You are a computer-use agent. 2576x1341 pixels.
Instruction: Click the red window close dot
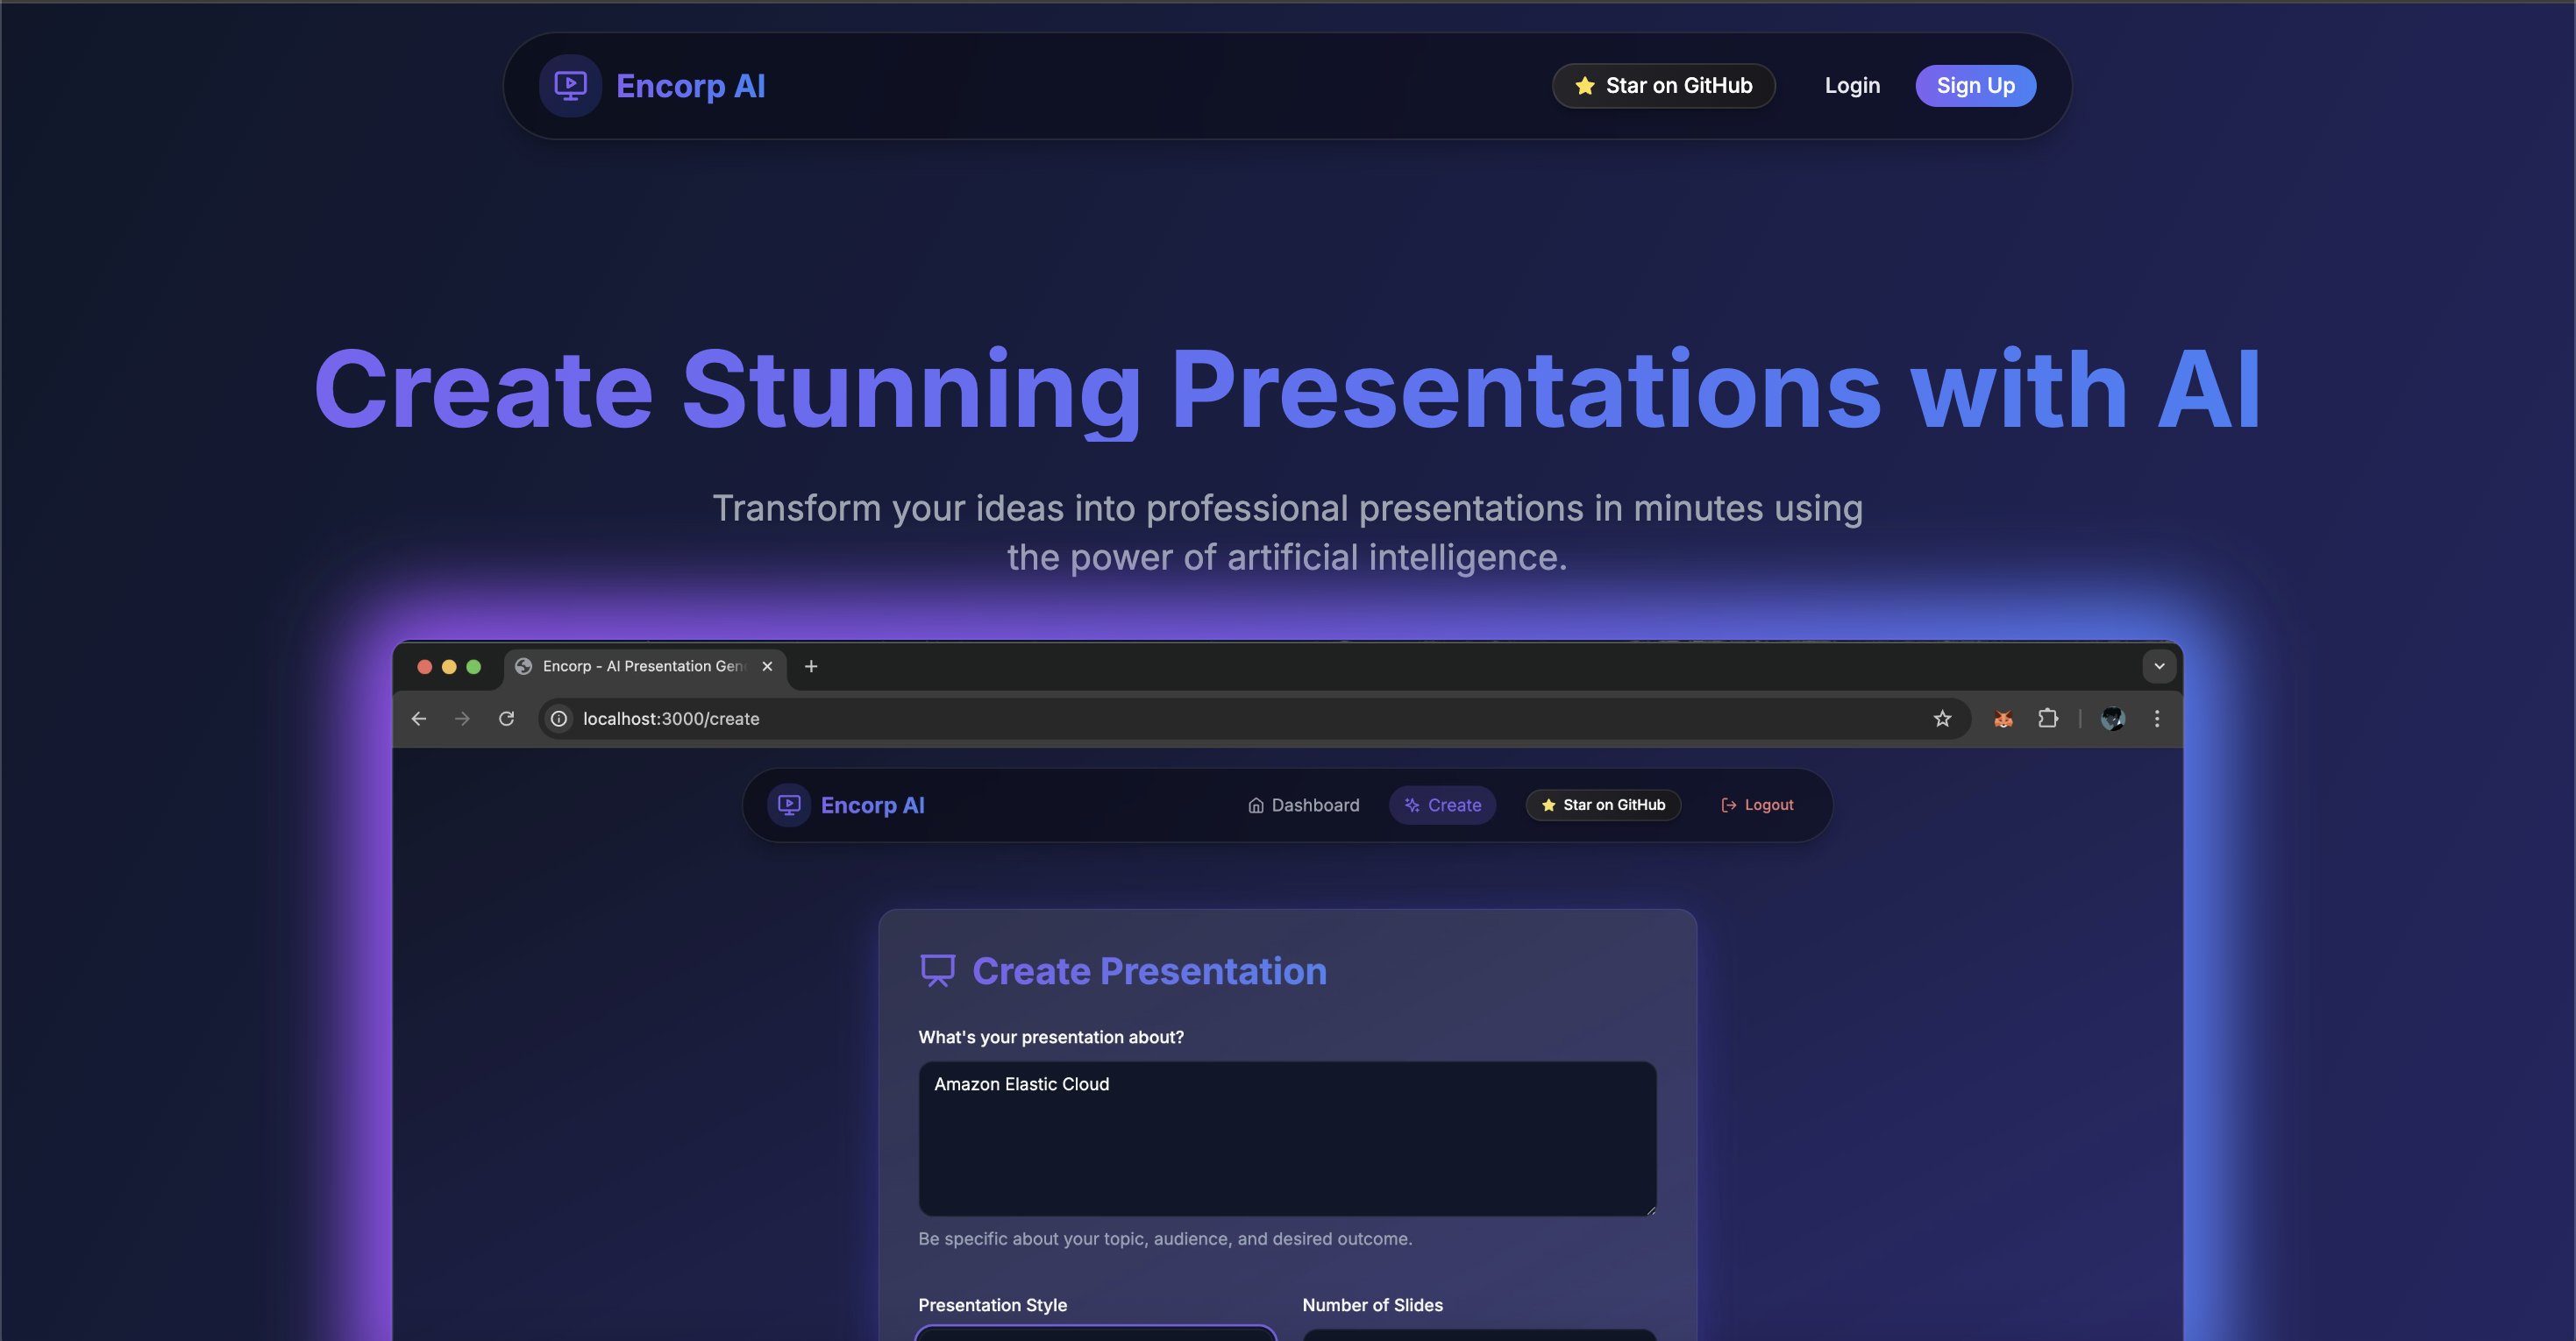(x=424, y=667)
